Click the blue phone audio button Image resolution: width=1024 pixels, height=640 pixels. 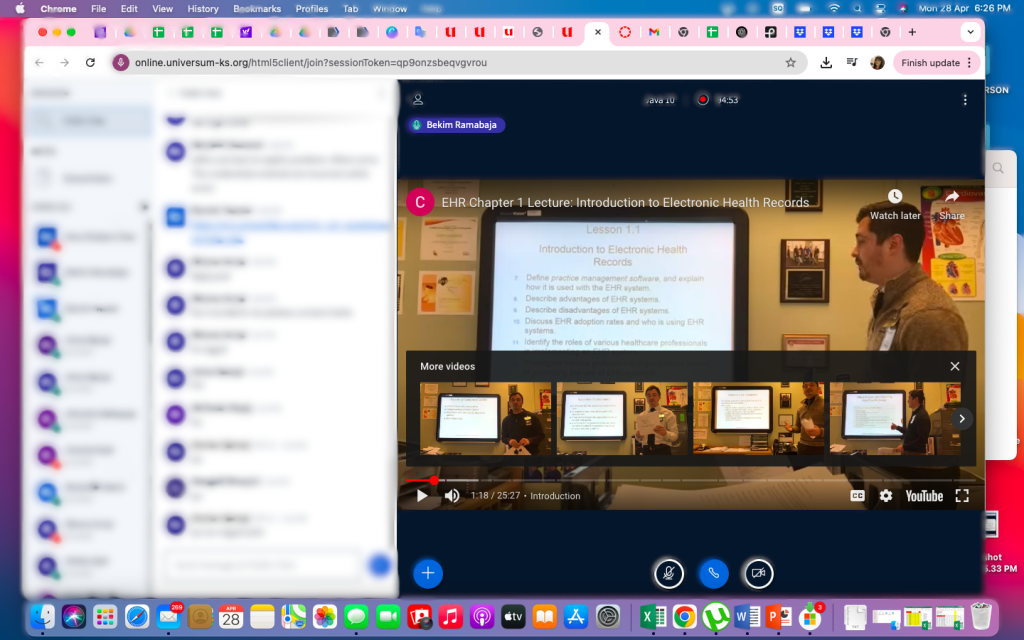click(713, 573)
